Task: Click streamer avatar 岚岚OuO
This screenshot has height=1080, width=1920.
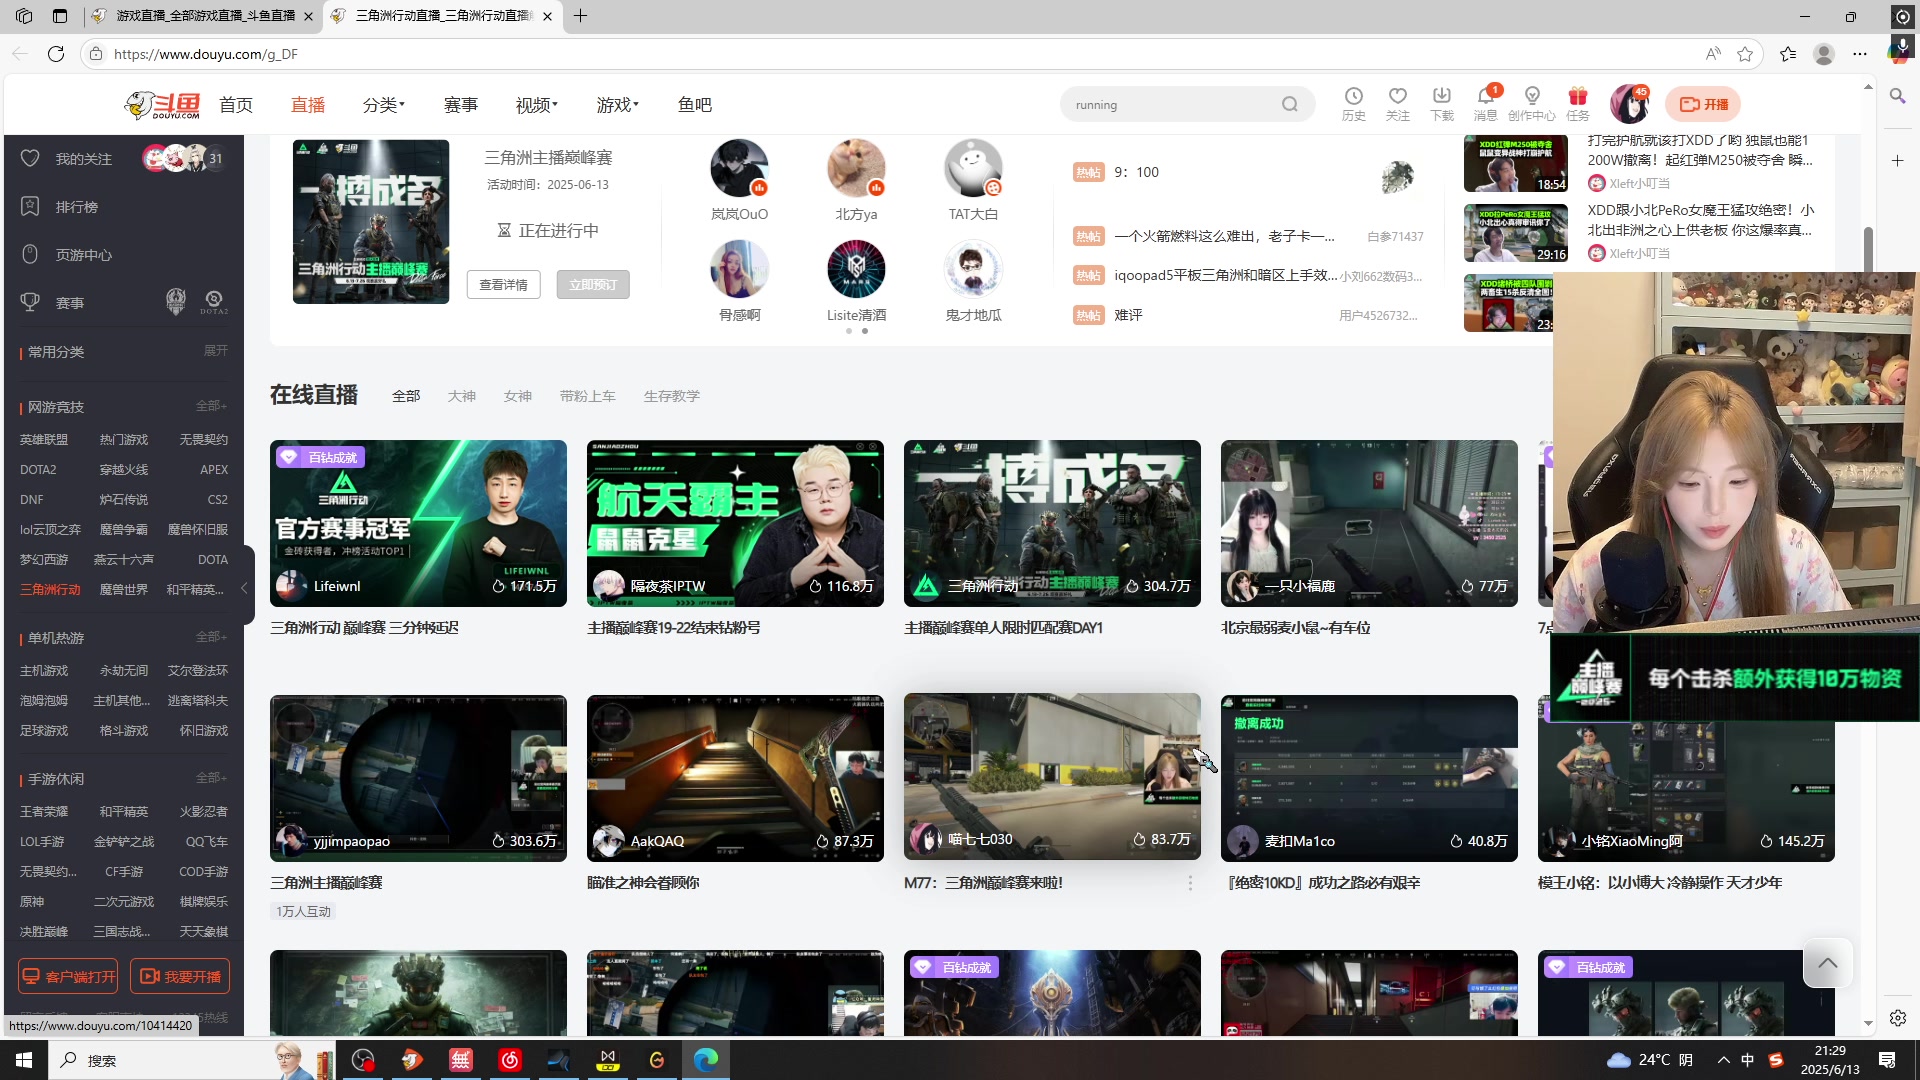Action: click(x=739, y=168)
